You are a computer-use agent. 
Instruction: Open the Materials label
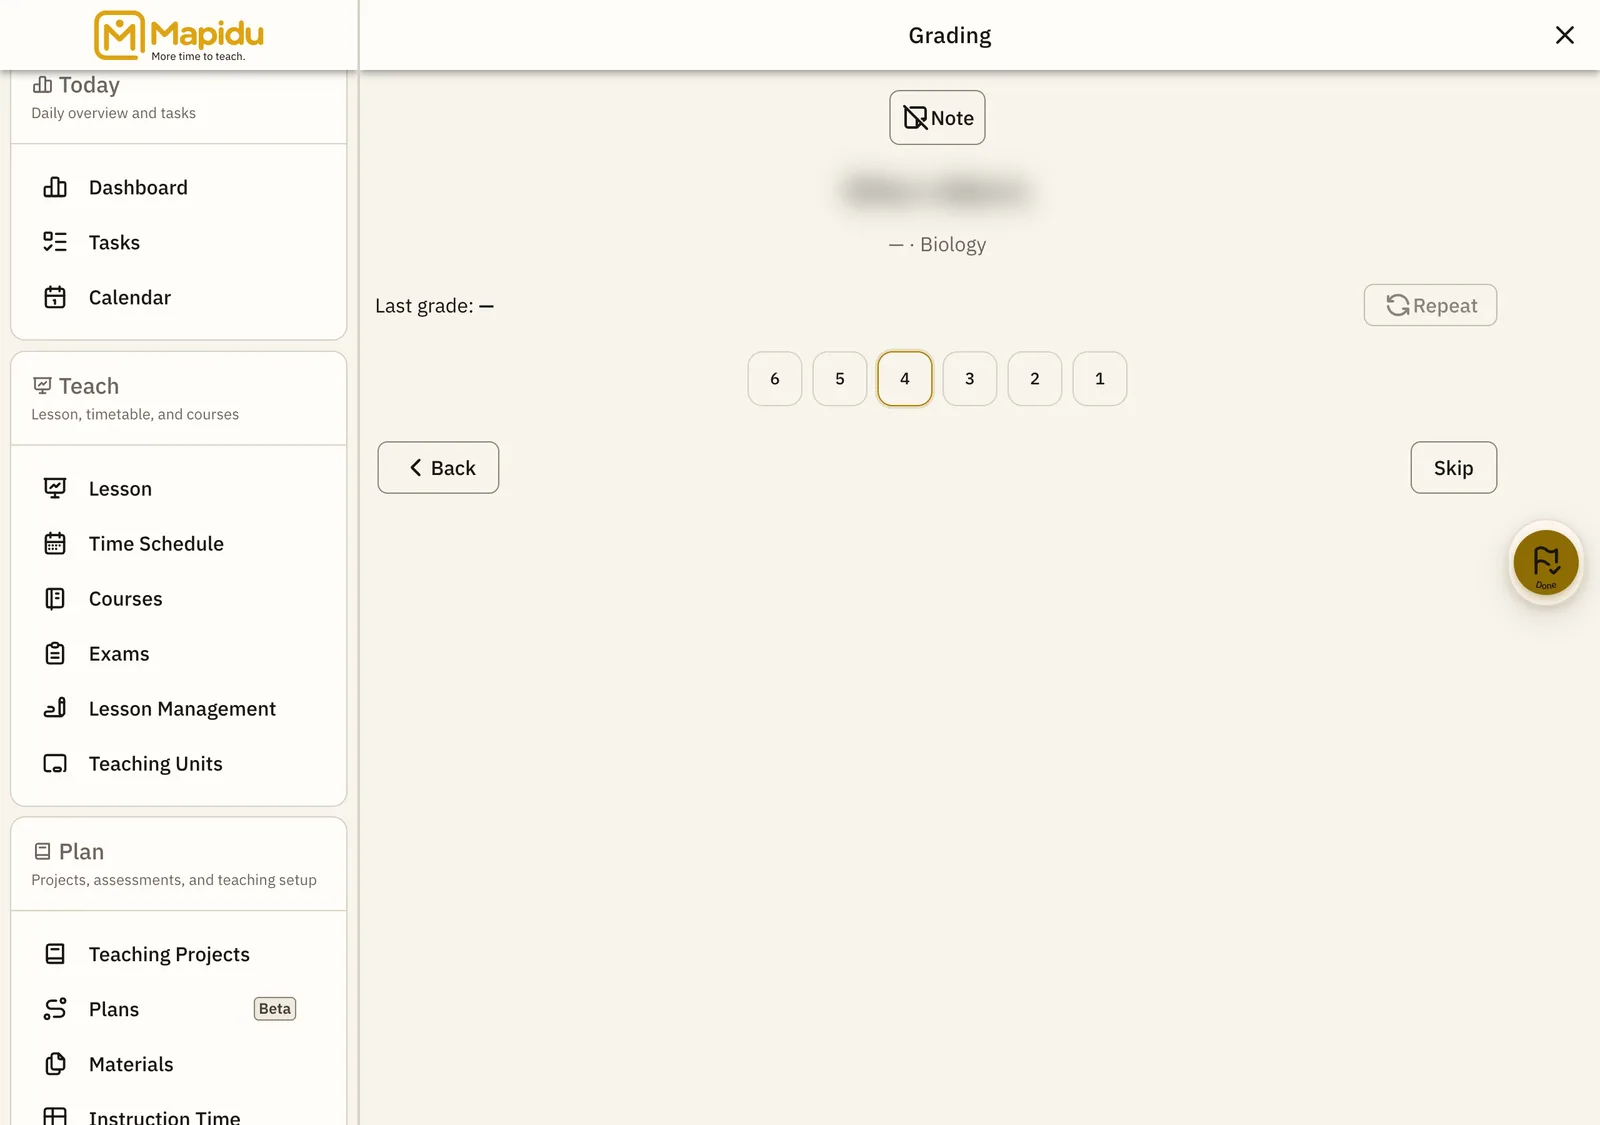[131, 1064]
